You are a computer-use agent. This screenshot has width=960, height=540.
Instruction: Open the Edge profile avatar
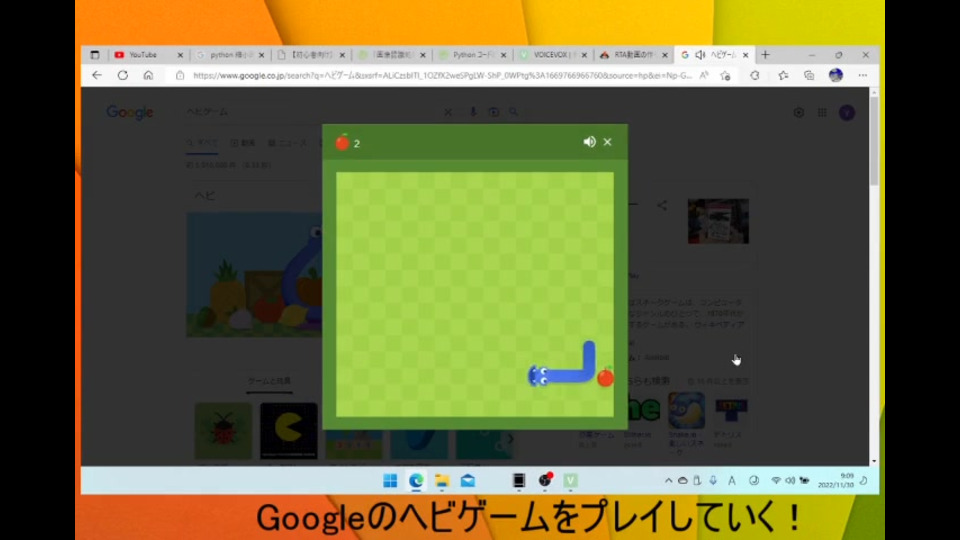tap(836, 75)
